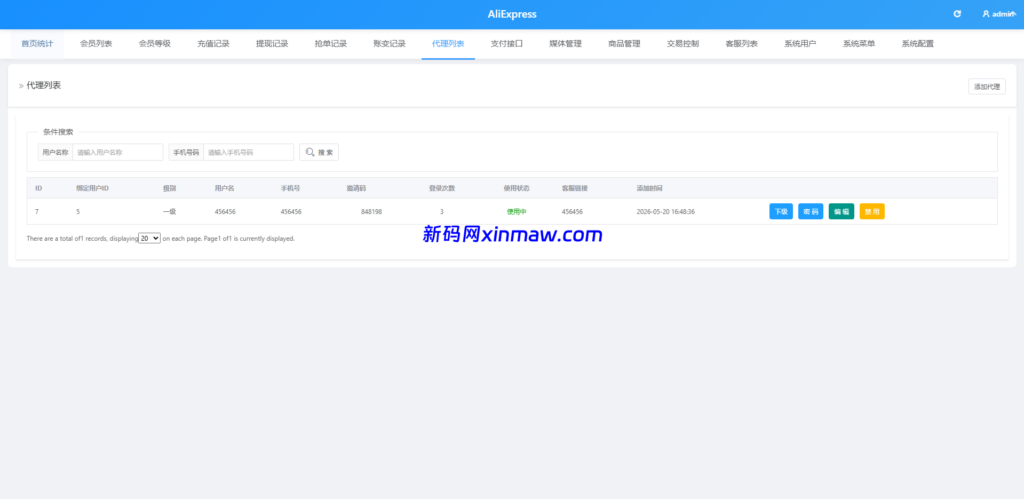1024x499 pixels.
Task: Click the green 编辑 button
Action: click(x=841, y=212)
